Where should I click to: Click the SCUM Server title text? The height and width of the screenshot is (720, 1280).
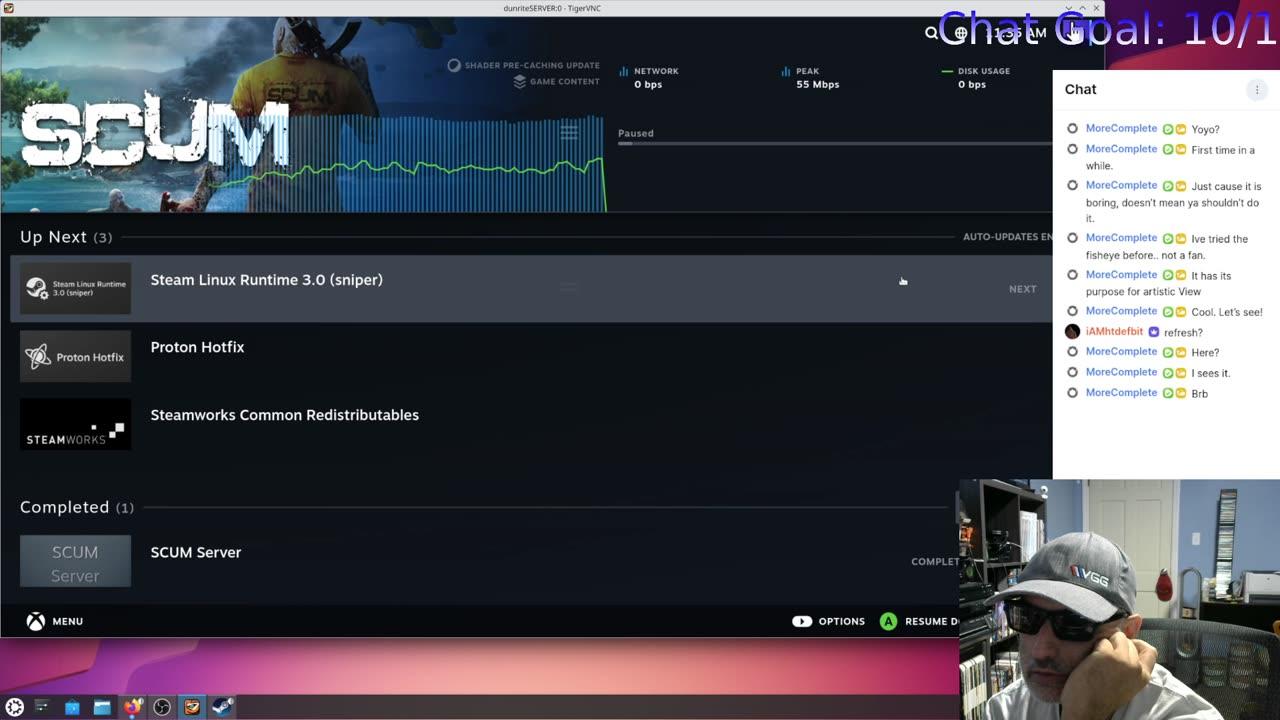pos(195,552)
